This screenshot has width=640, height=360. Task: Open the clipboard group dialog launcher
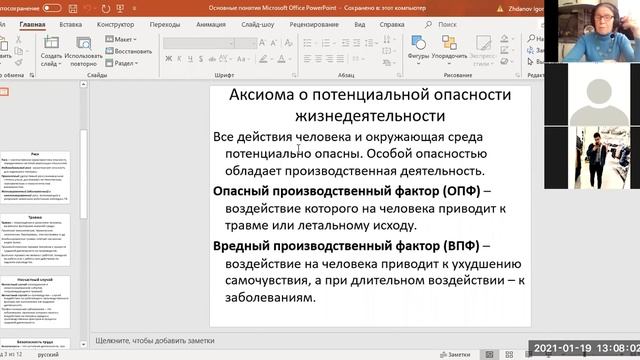32,75
